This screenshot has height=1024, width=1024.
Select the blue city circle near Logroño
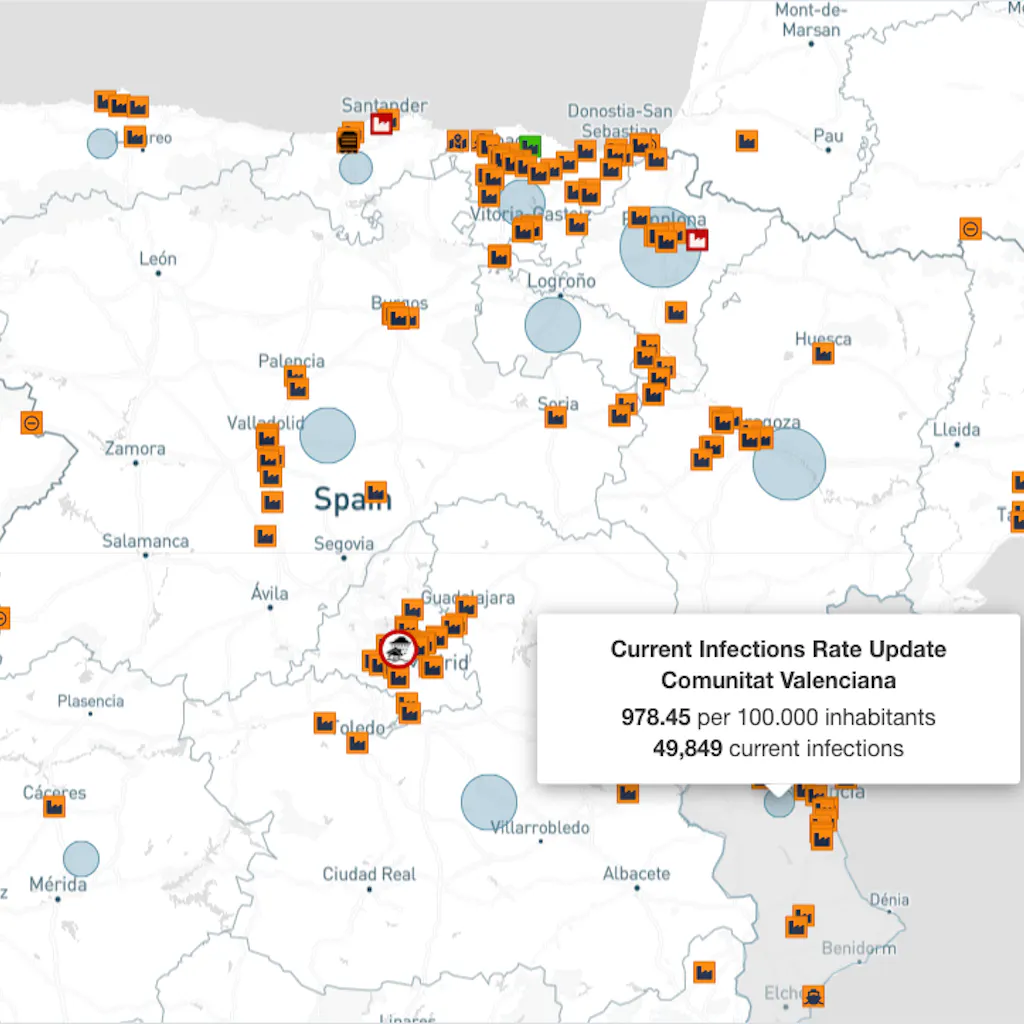click(x=552, y=326)
